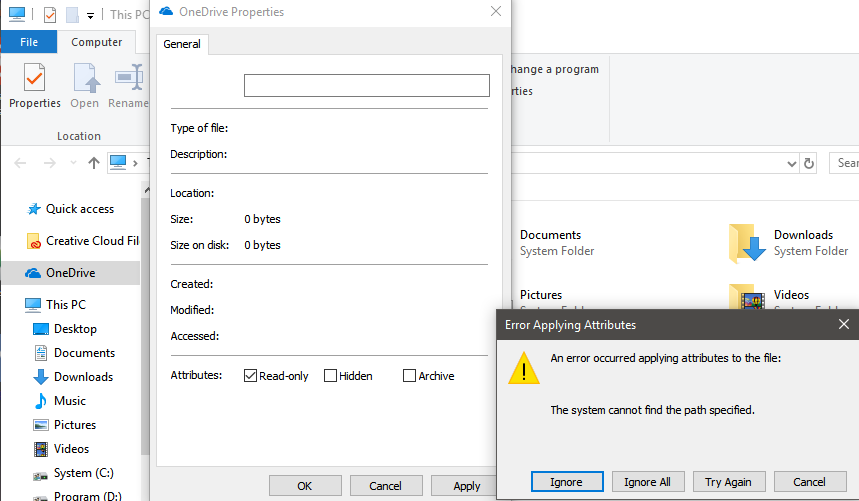Click Cancel in OneDrive Properties
The height and width of the screenshot is (501, 859).
point(386,486)
